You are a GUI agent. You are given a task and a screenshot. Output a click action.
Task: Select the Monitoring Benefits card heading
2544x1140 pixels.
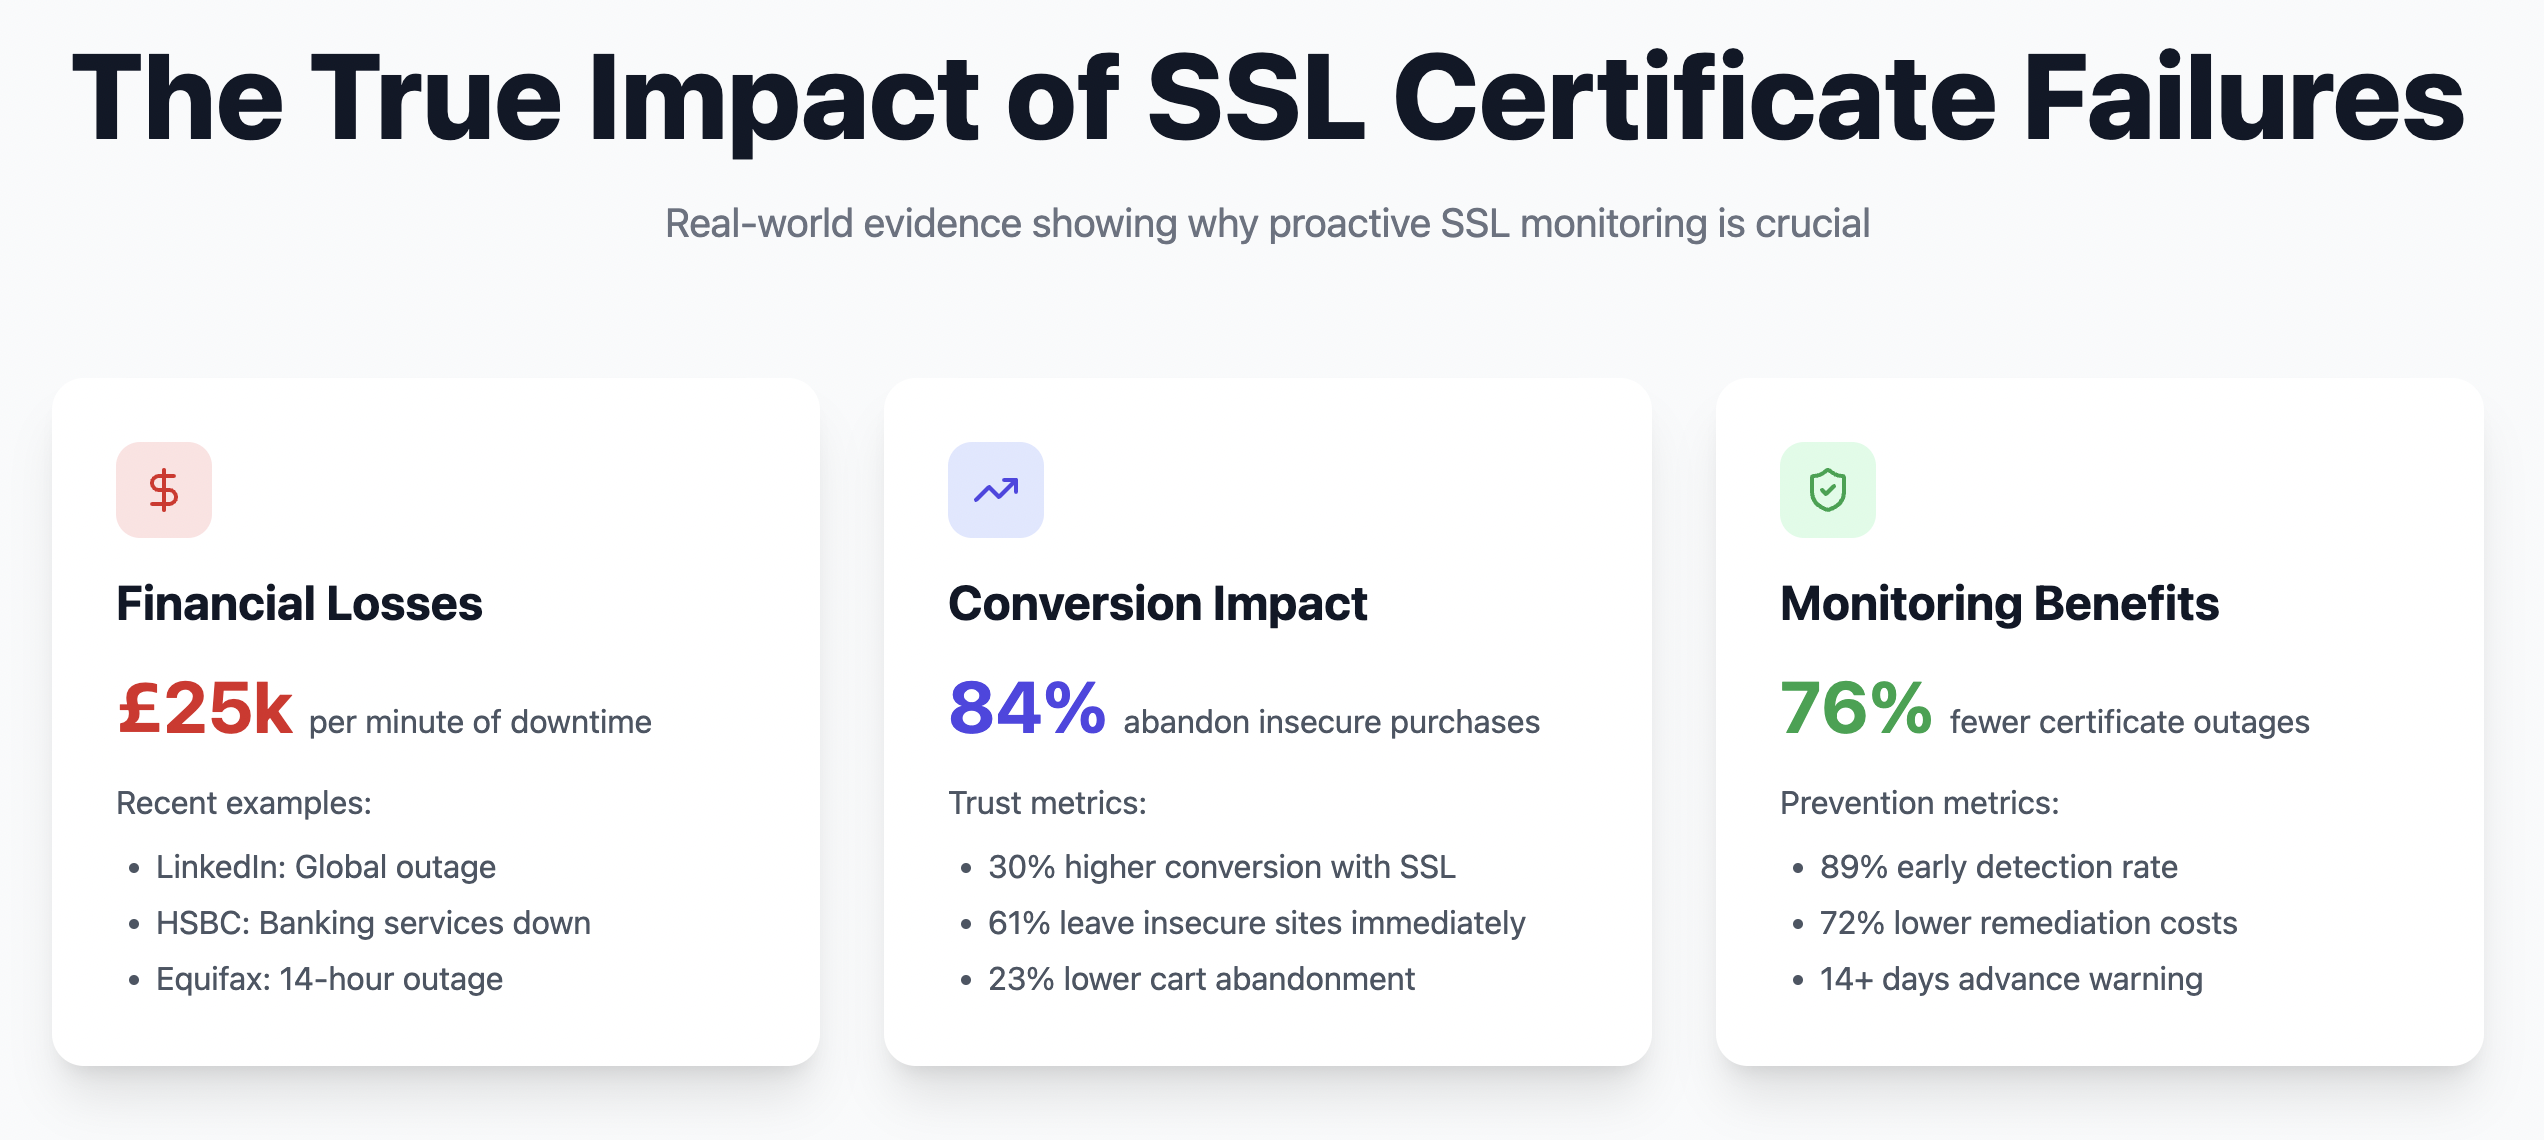1999,604
